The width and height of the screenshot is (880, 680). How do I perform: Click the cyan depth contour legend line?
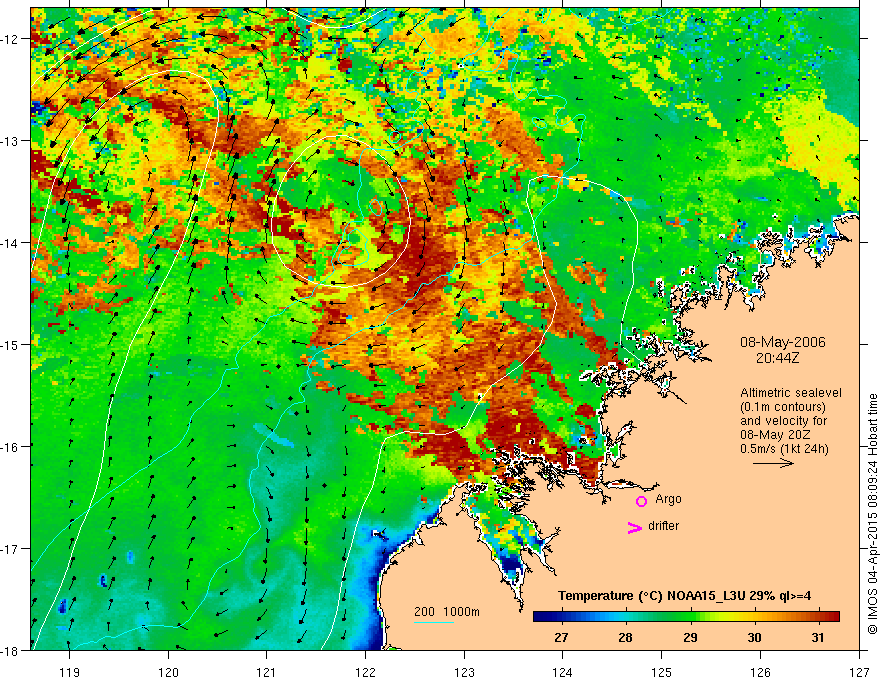(434, 622)
